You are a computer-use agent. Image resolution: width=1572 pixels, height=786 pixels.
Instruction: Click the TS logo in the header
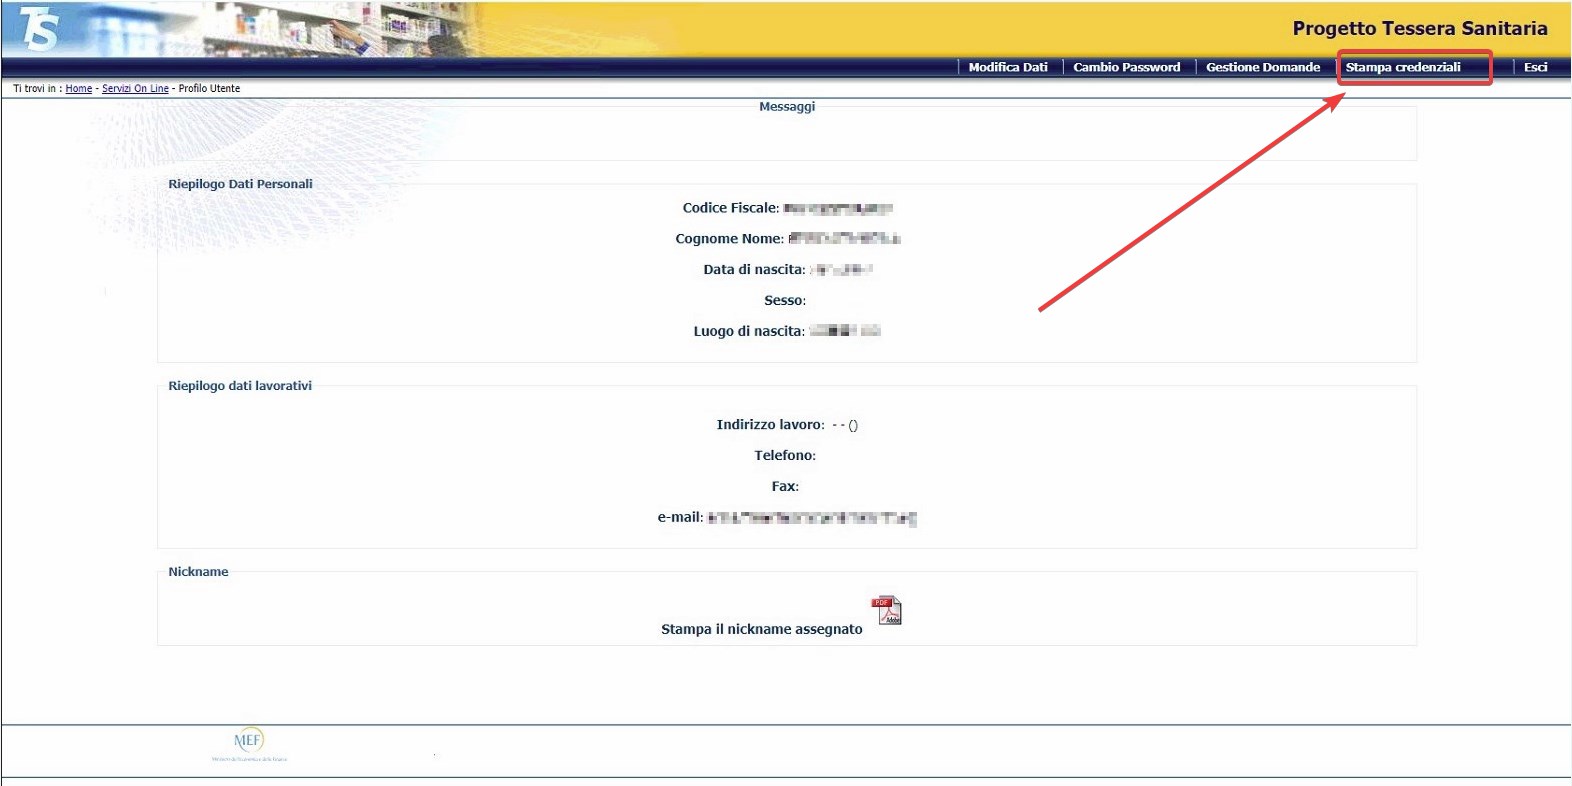click(x=40, y=29)
